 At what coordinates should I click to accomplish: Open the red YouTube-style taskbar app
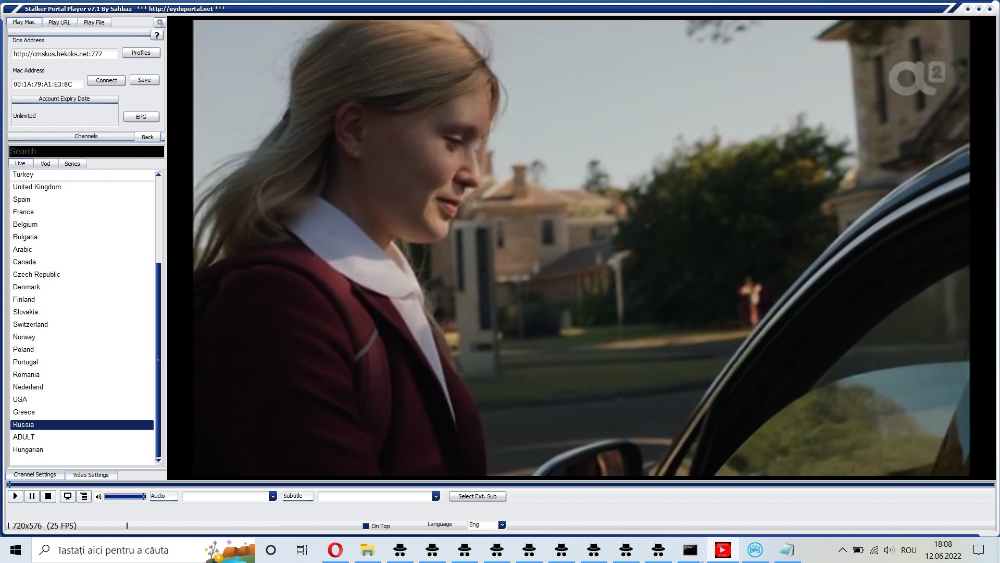723,550
